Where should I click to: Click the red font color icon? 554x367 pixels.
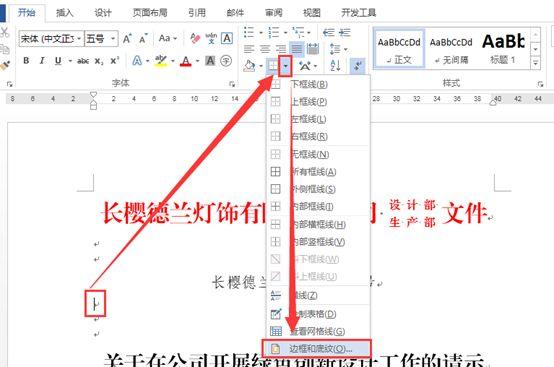[186, 61]
